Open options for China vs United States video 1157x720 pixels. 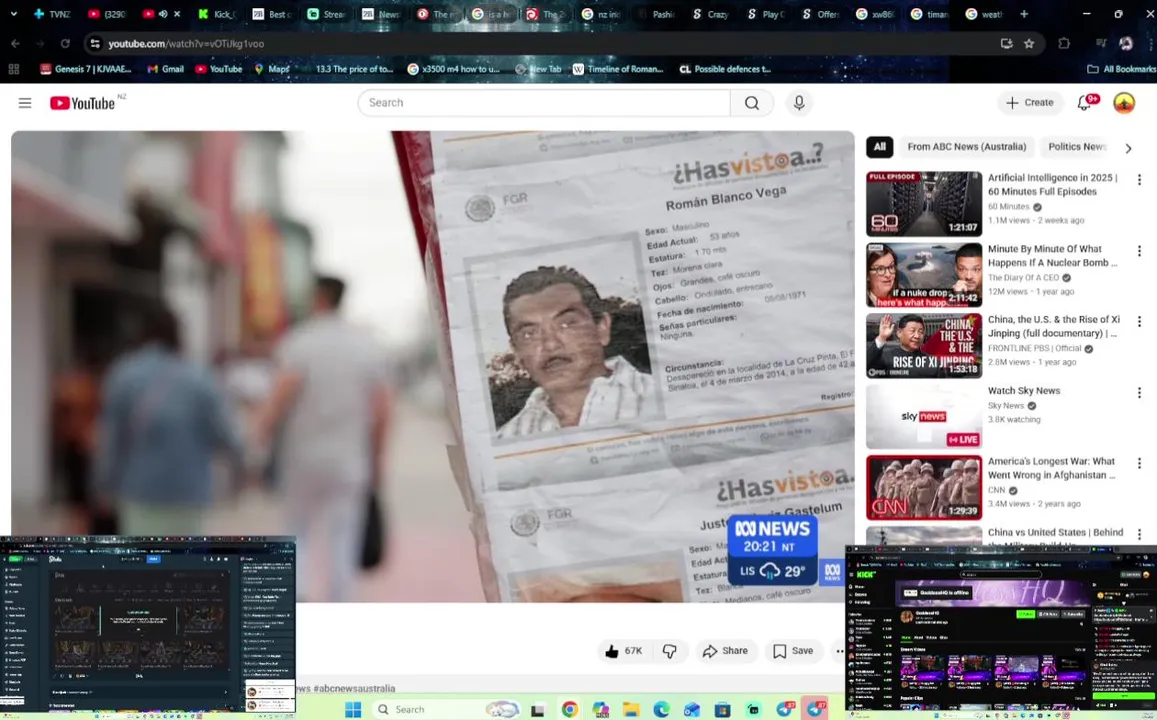pyautogui.click(x=1139, y=534)
